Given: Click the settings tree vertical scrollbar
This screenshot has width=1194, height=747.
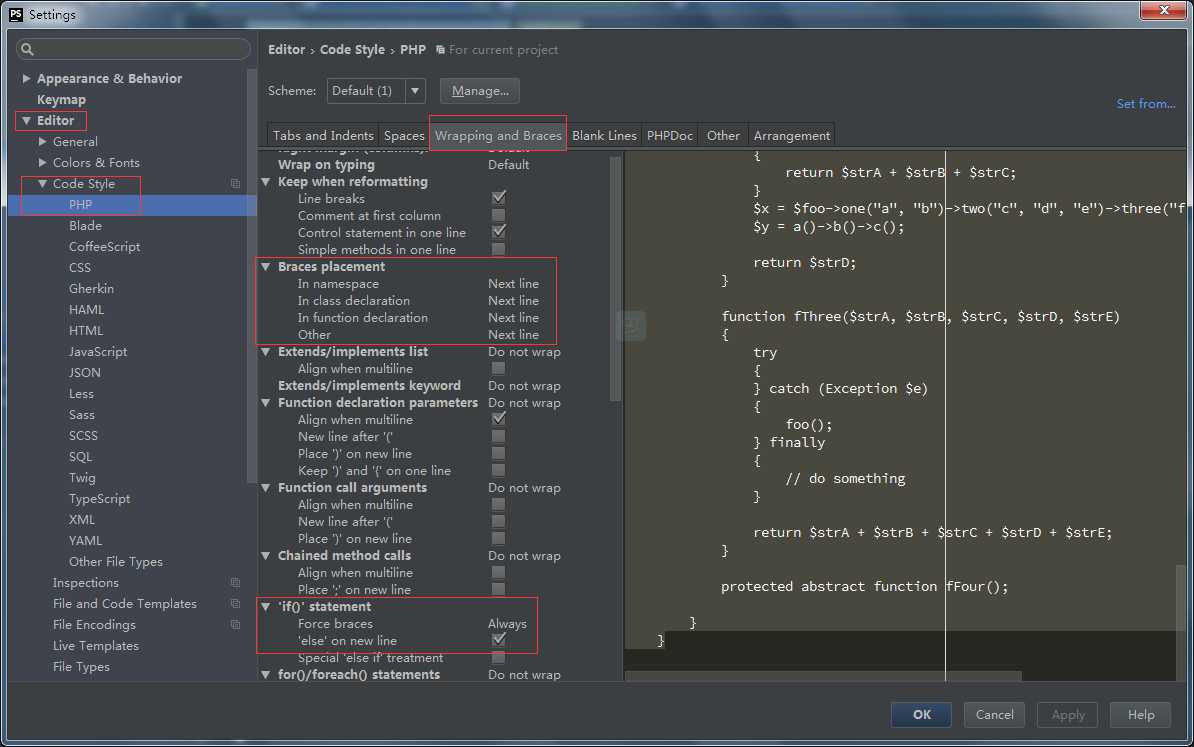Looking at the screenshot, I should (251, 278).
